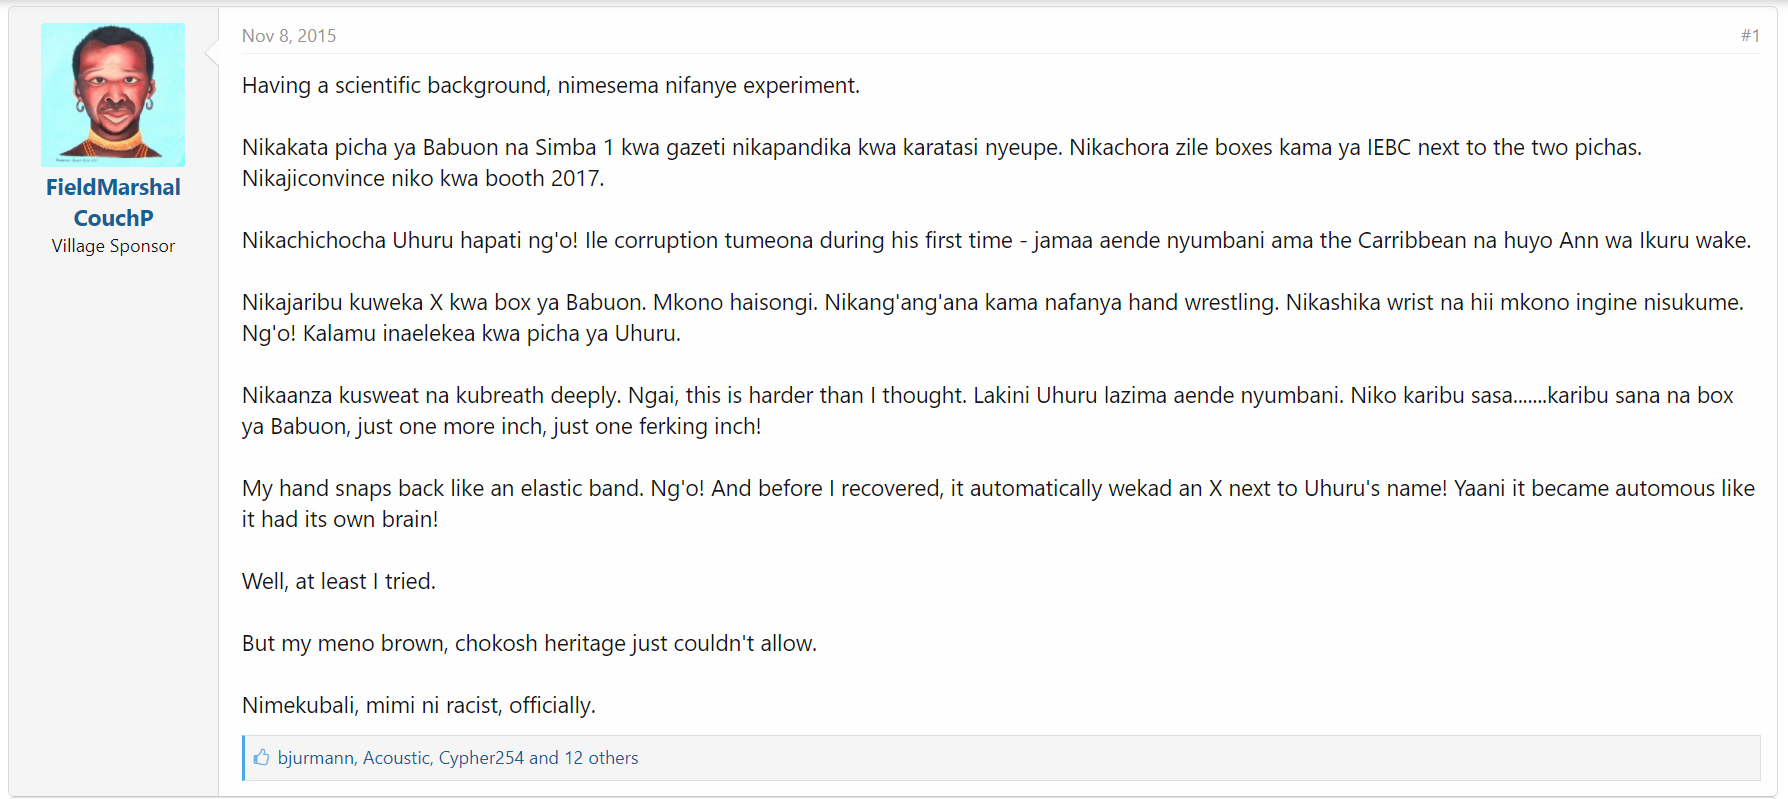Click the Nov 8, 2015 post date
The height and width of the screenshot is (799, 1788).
click(289, 36)
